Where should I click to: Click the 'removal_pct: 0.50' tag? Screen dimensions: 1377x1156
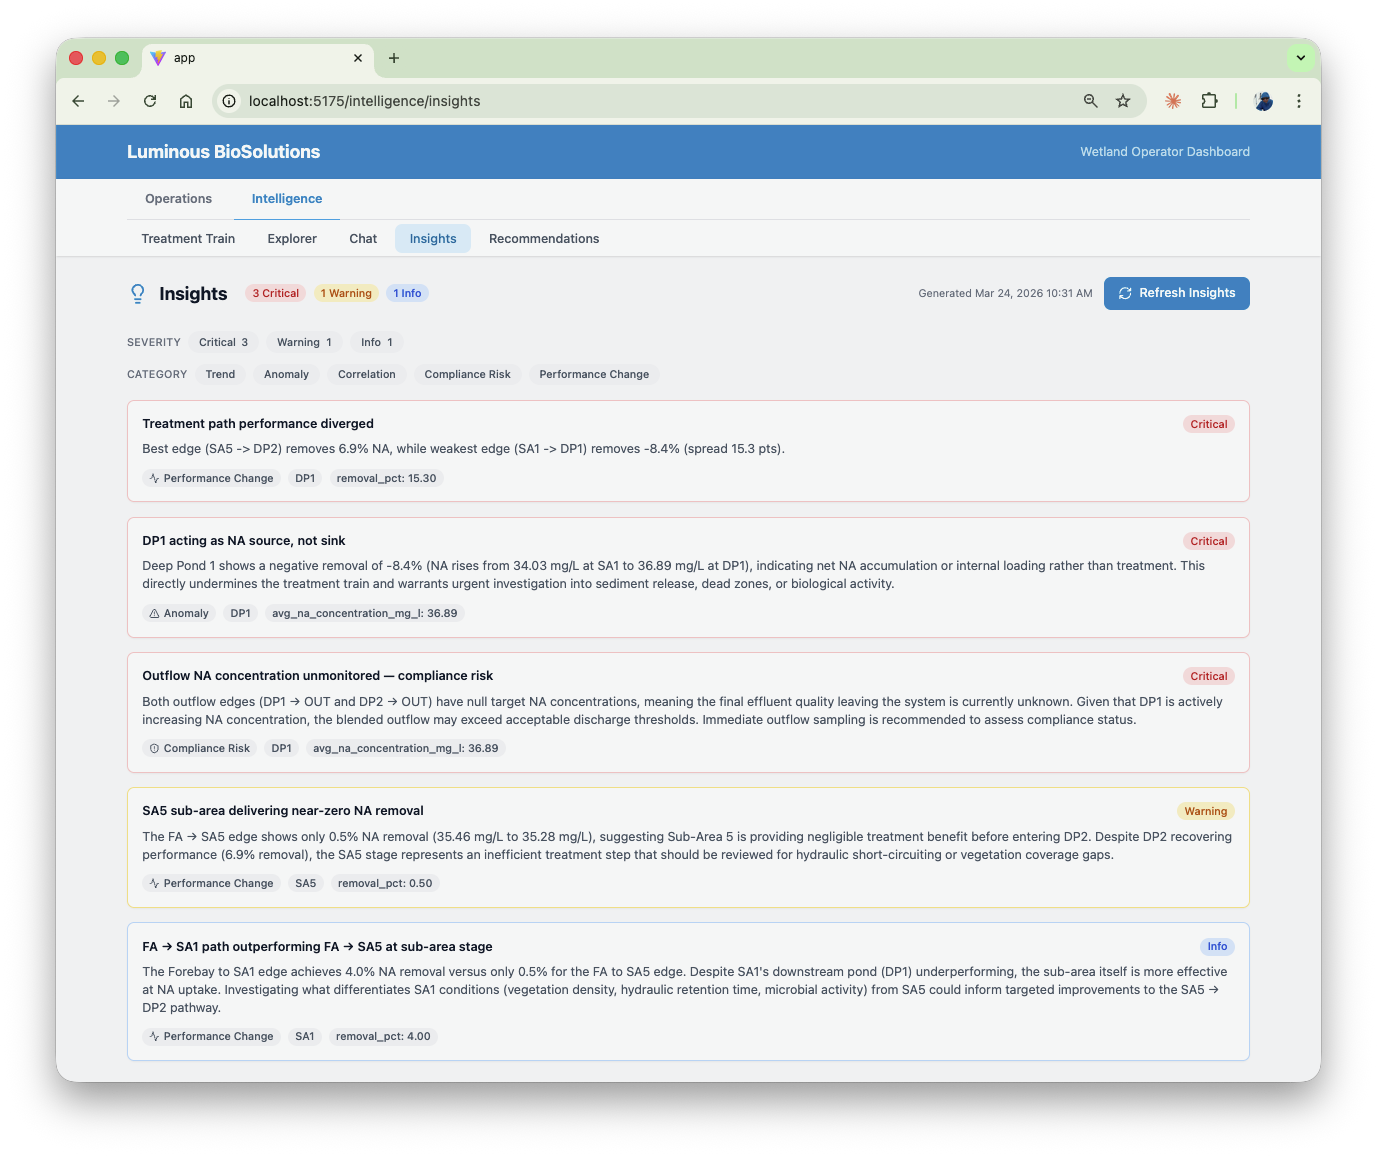(385, 883)
